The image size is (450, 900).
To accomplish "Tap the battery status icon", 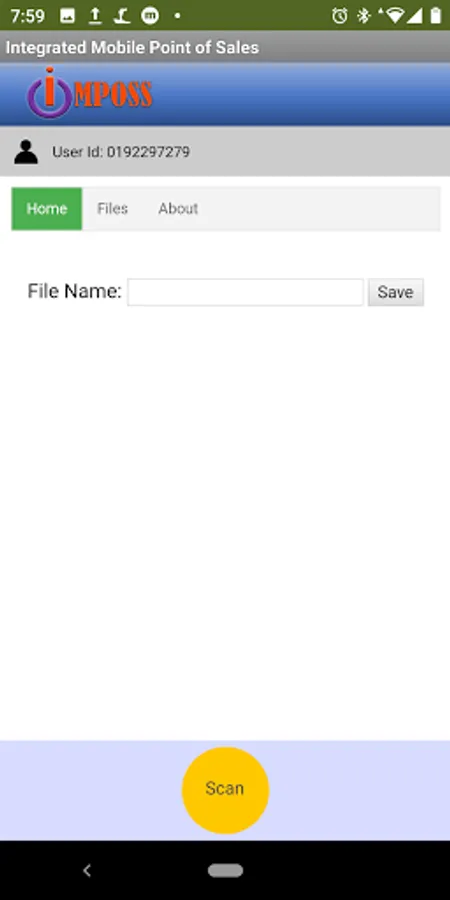I will [x=436, y=15].
